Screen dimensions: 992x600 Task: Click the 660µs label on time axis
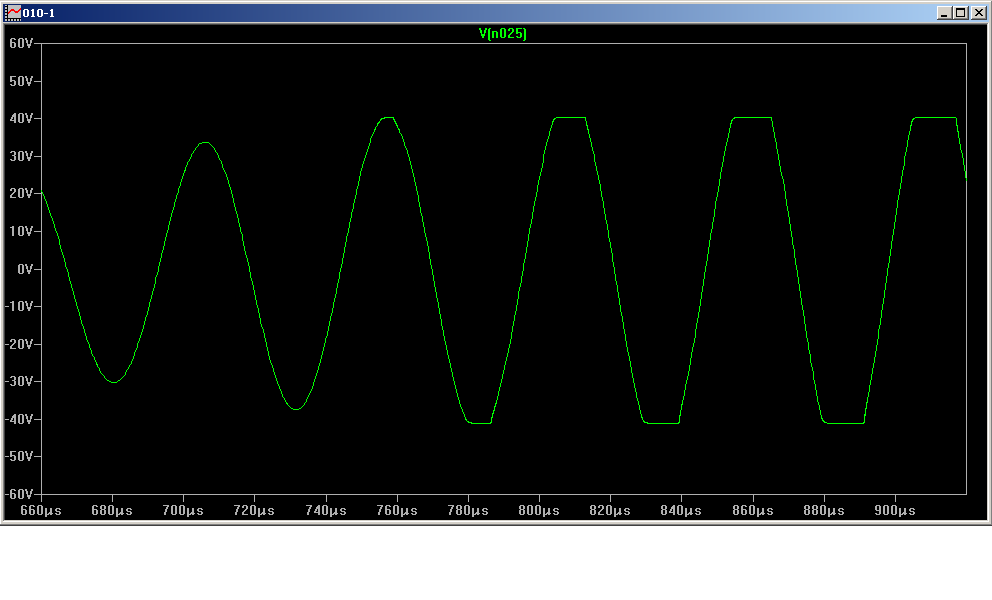click(x=41, y=510)
